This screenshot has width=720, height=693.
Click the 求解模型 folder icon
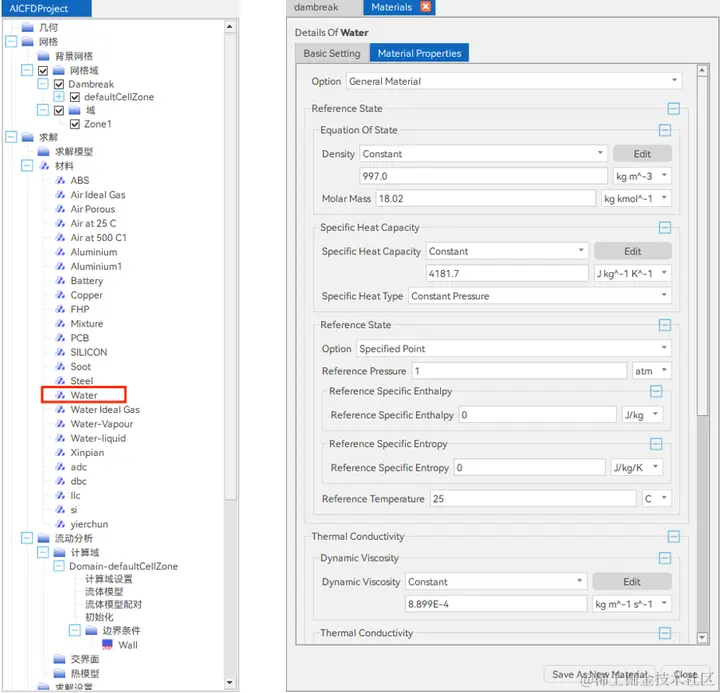[44, 151]
